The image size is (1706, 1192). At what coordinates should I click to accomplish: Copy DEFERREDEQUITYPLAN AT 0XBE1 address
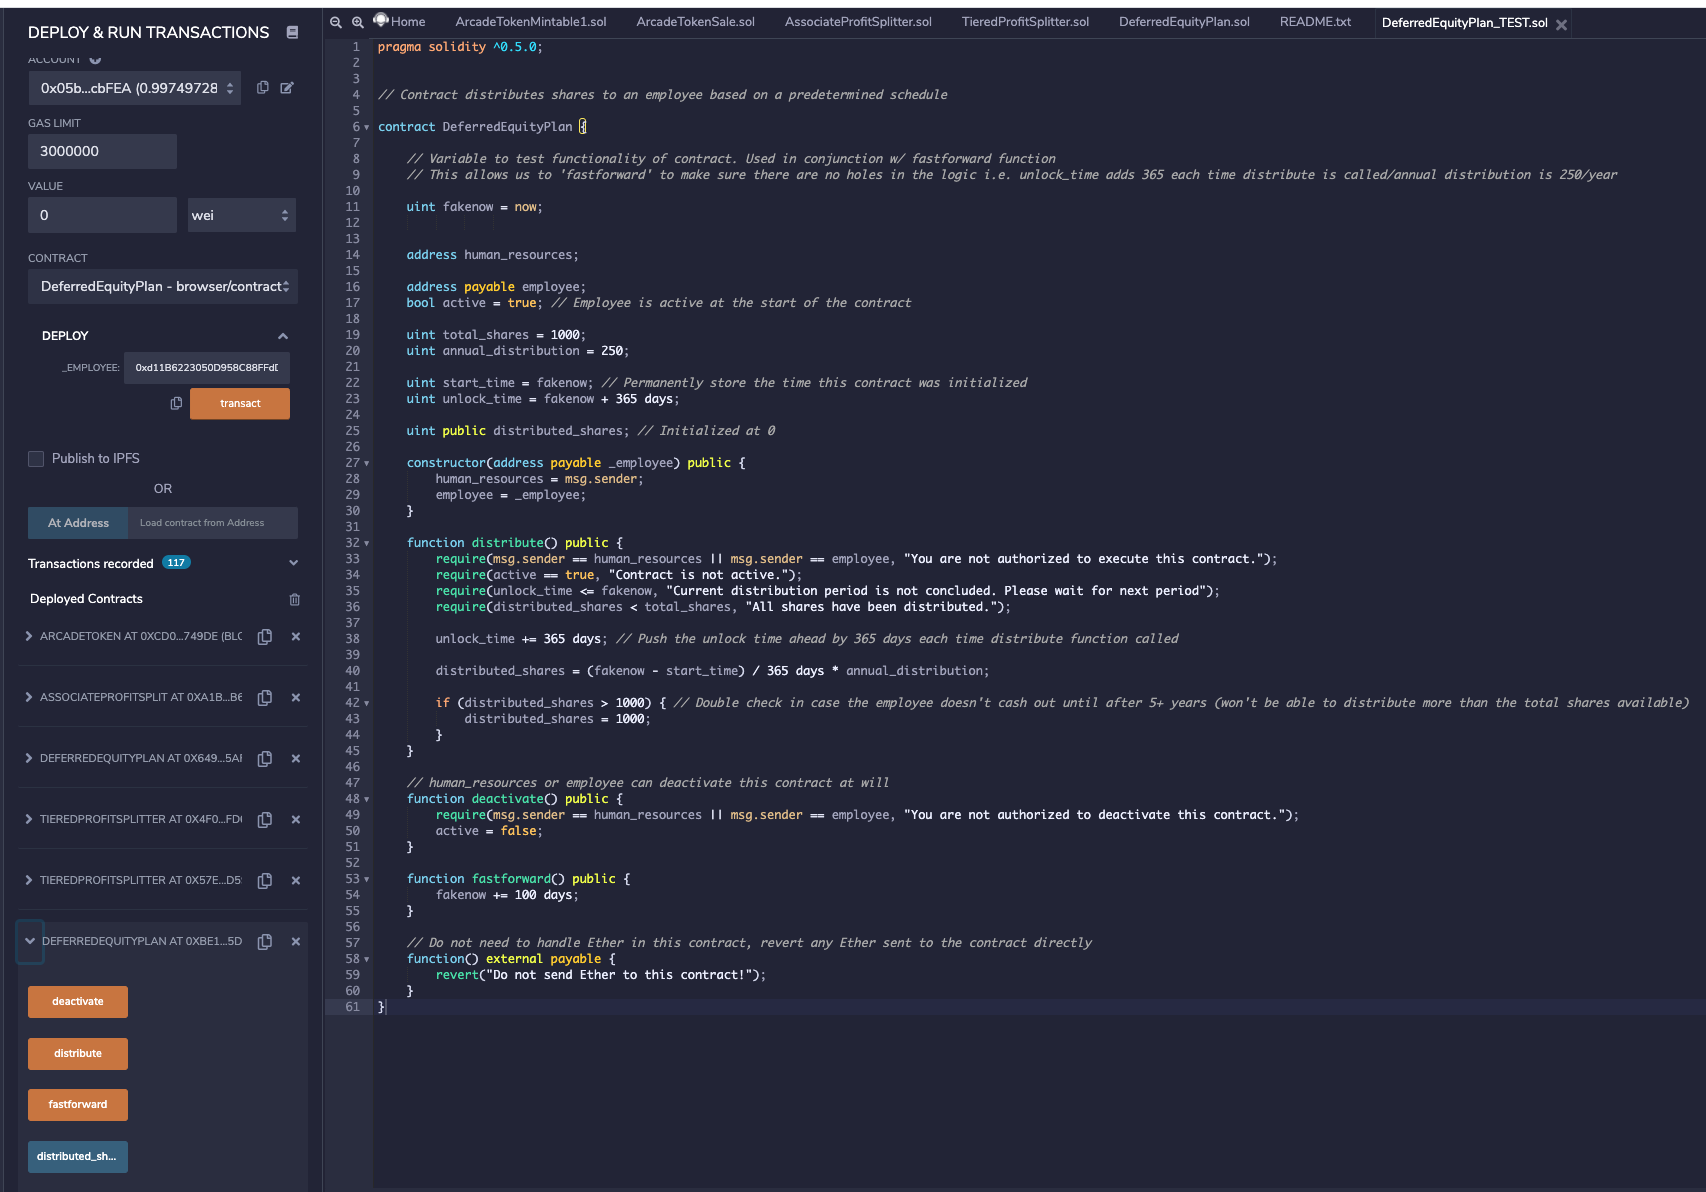[265, 942]
